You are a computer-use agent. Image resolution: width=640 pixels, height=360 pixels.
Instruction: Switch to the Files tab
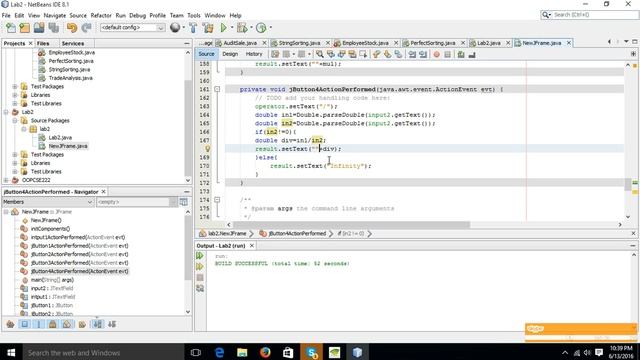(43, 43)
